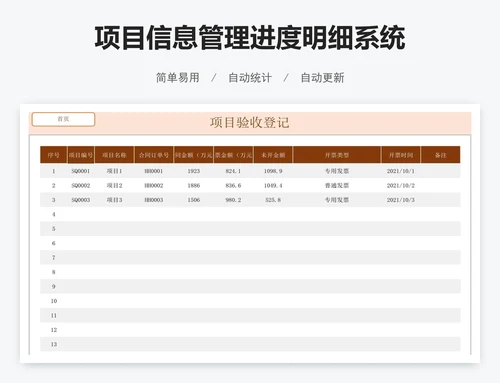Screen dimensions: 500x383
Task: Select empty row numbered 5
Action: click(x=250, y=229)
